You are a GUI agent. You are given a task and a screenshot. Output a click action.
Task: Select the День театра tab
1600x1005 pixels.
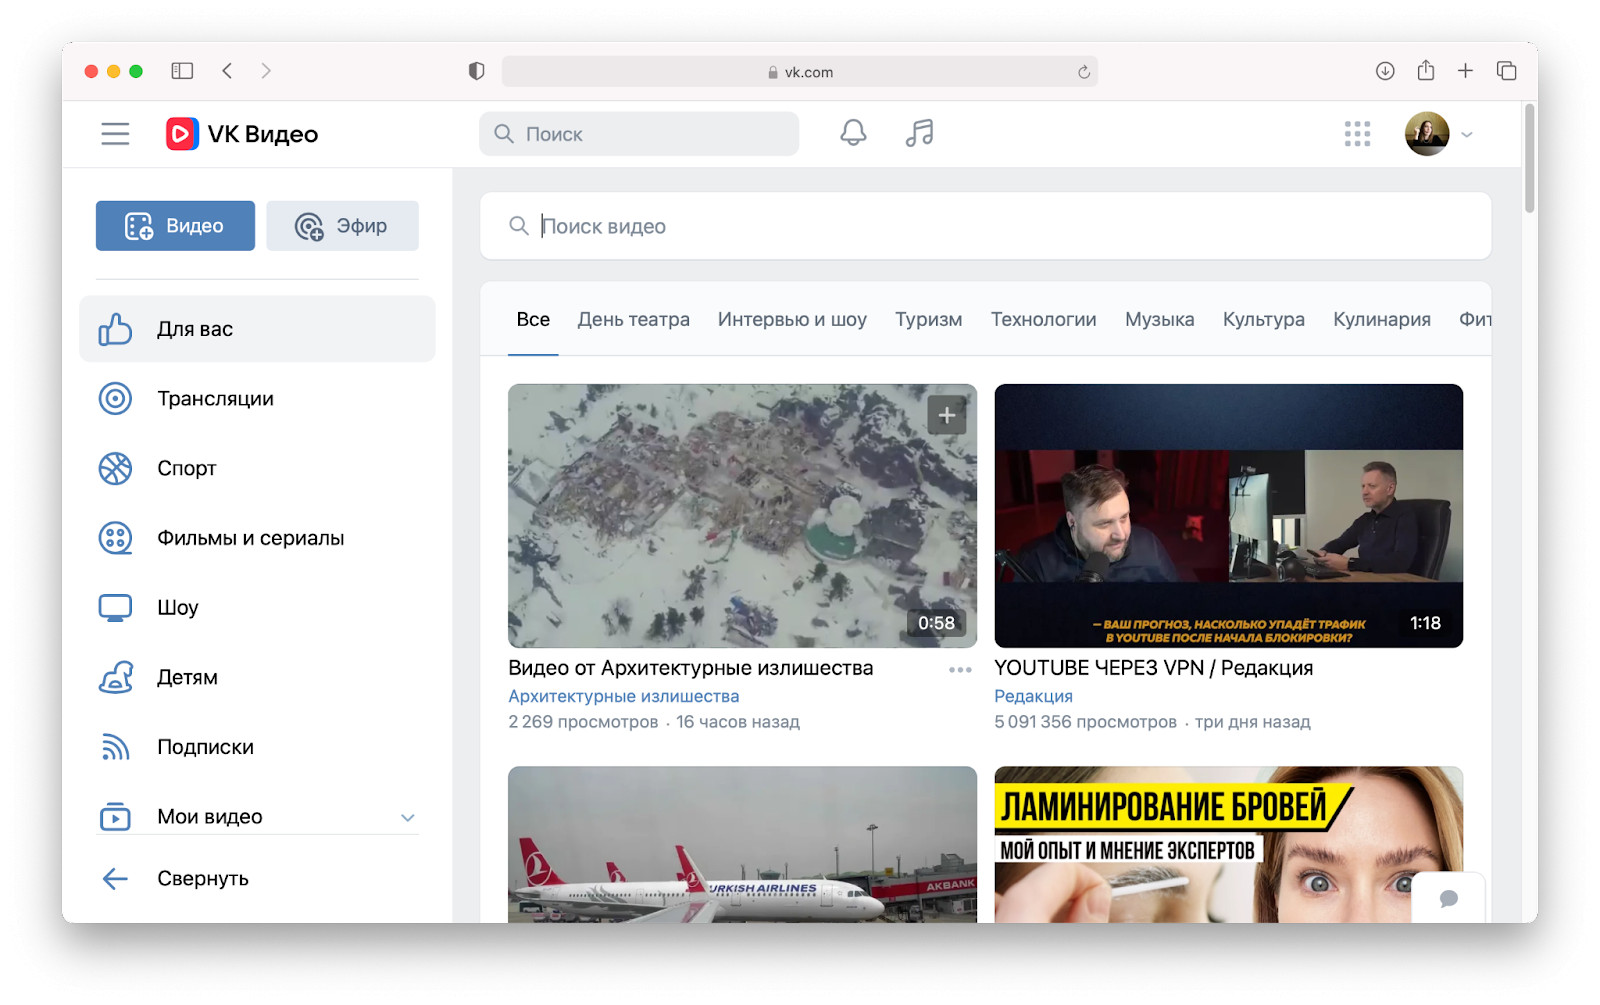(633, 320)
